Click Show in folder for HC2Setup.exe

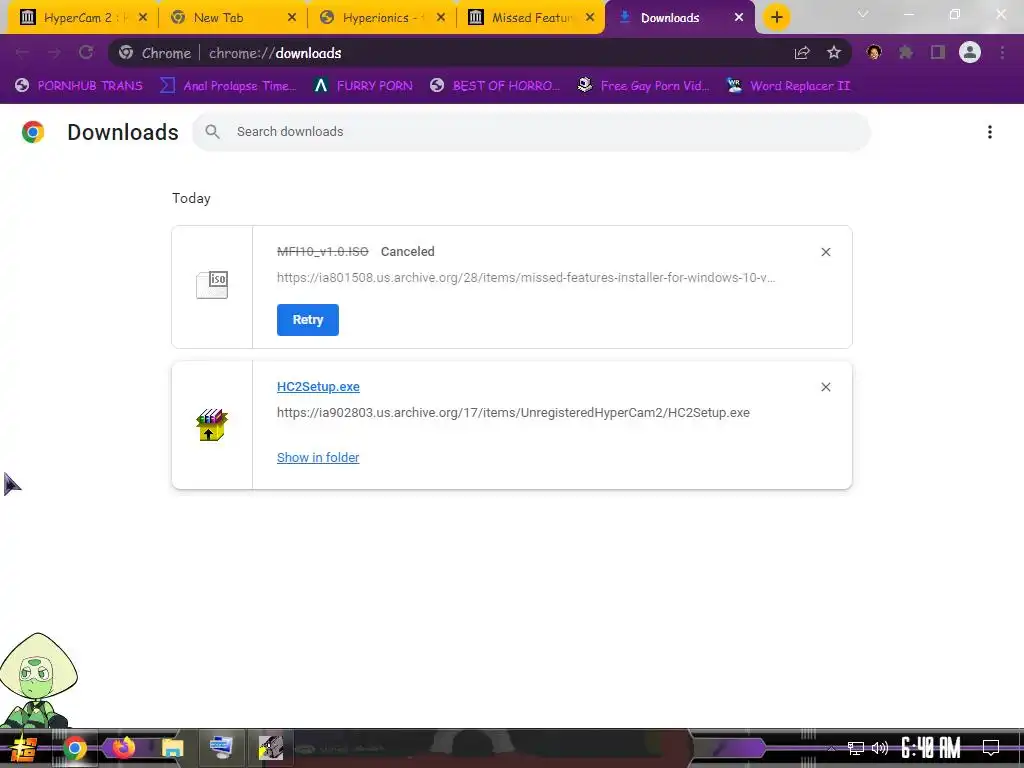point(318,457)
